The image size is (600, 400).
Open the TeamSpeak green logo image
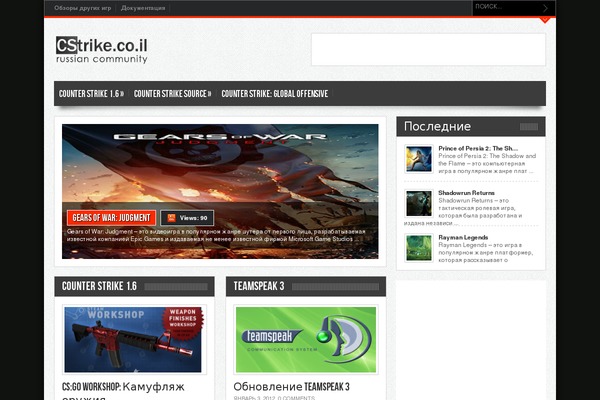(x=306, y=340)
